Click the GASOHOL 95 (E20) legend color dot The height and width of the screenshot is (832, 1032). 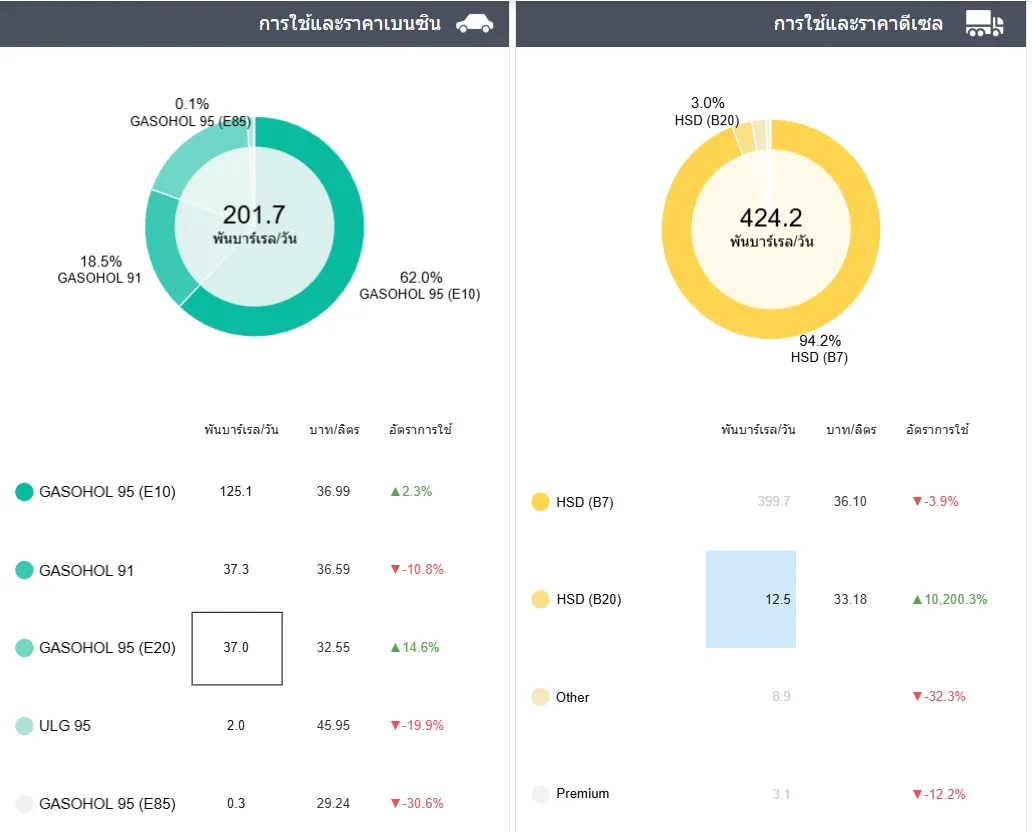(24, 648)
